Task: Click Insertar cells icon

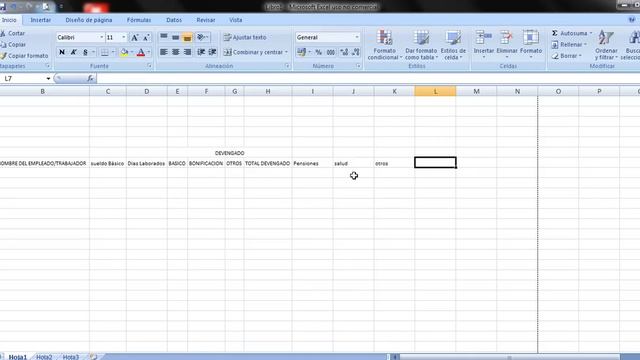Action: pos(484,38)
